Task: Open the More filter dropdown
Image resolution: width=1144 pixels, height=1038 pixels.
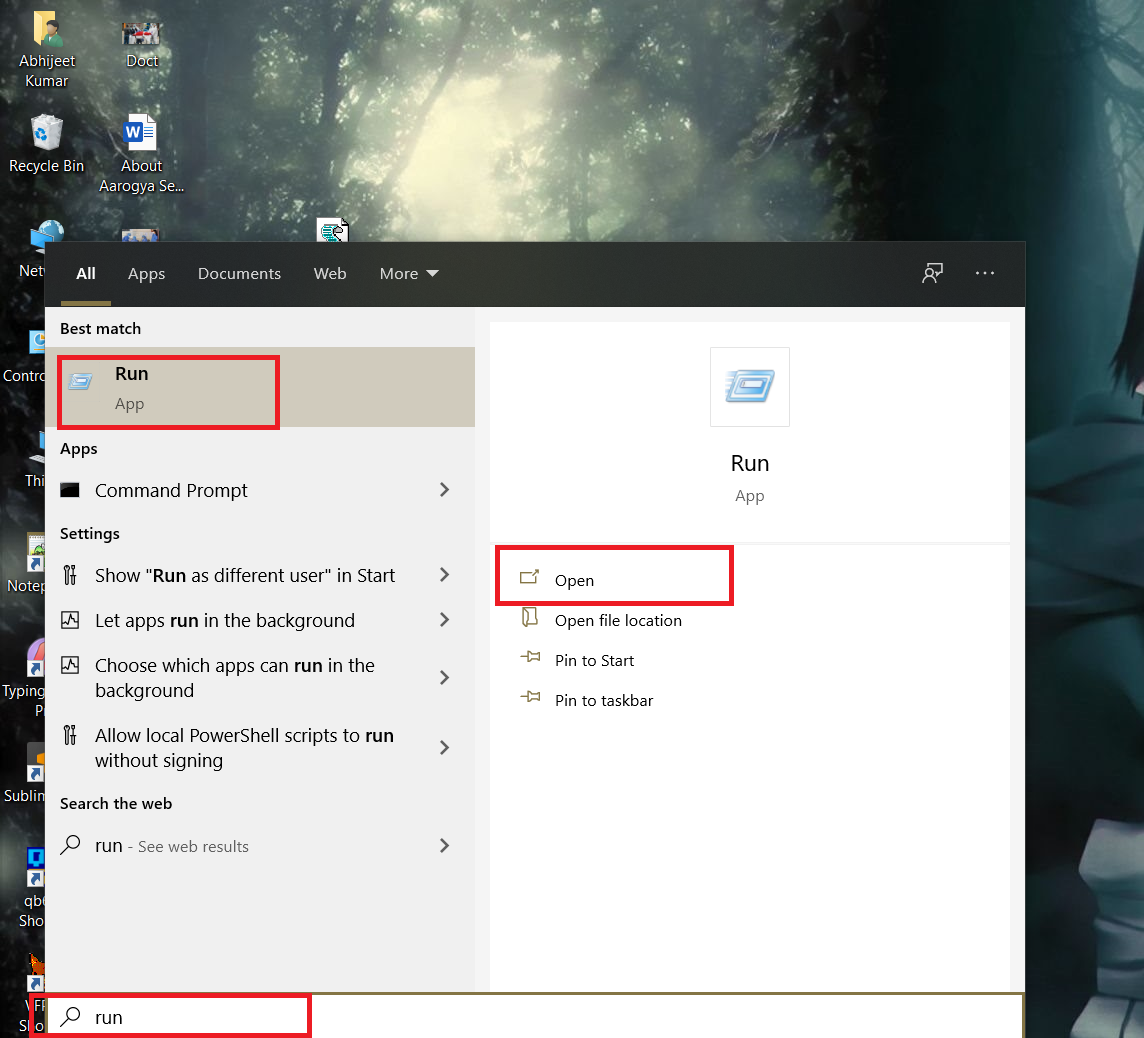Action: click(x=408, y=273)
